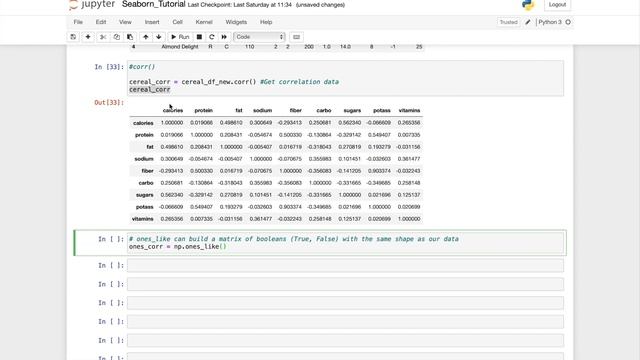Click the Jupyter logo
Screen dimensions: 640x360
(92, 4)
